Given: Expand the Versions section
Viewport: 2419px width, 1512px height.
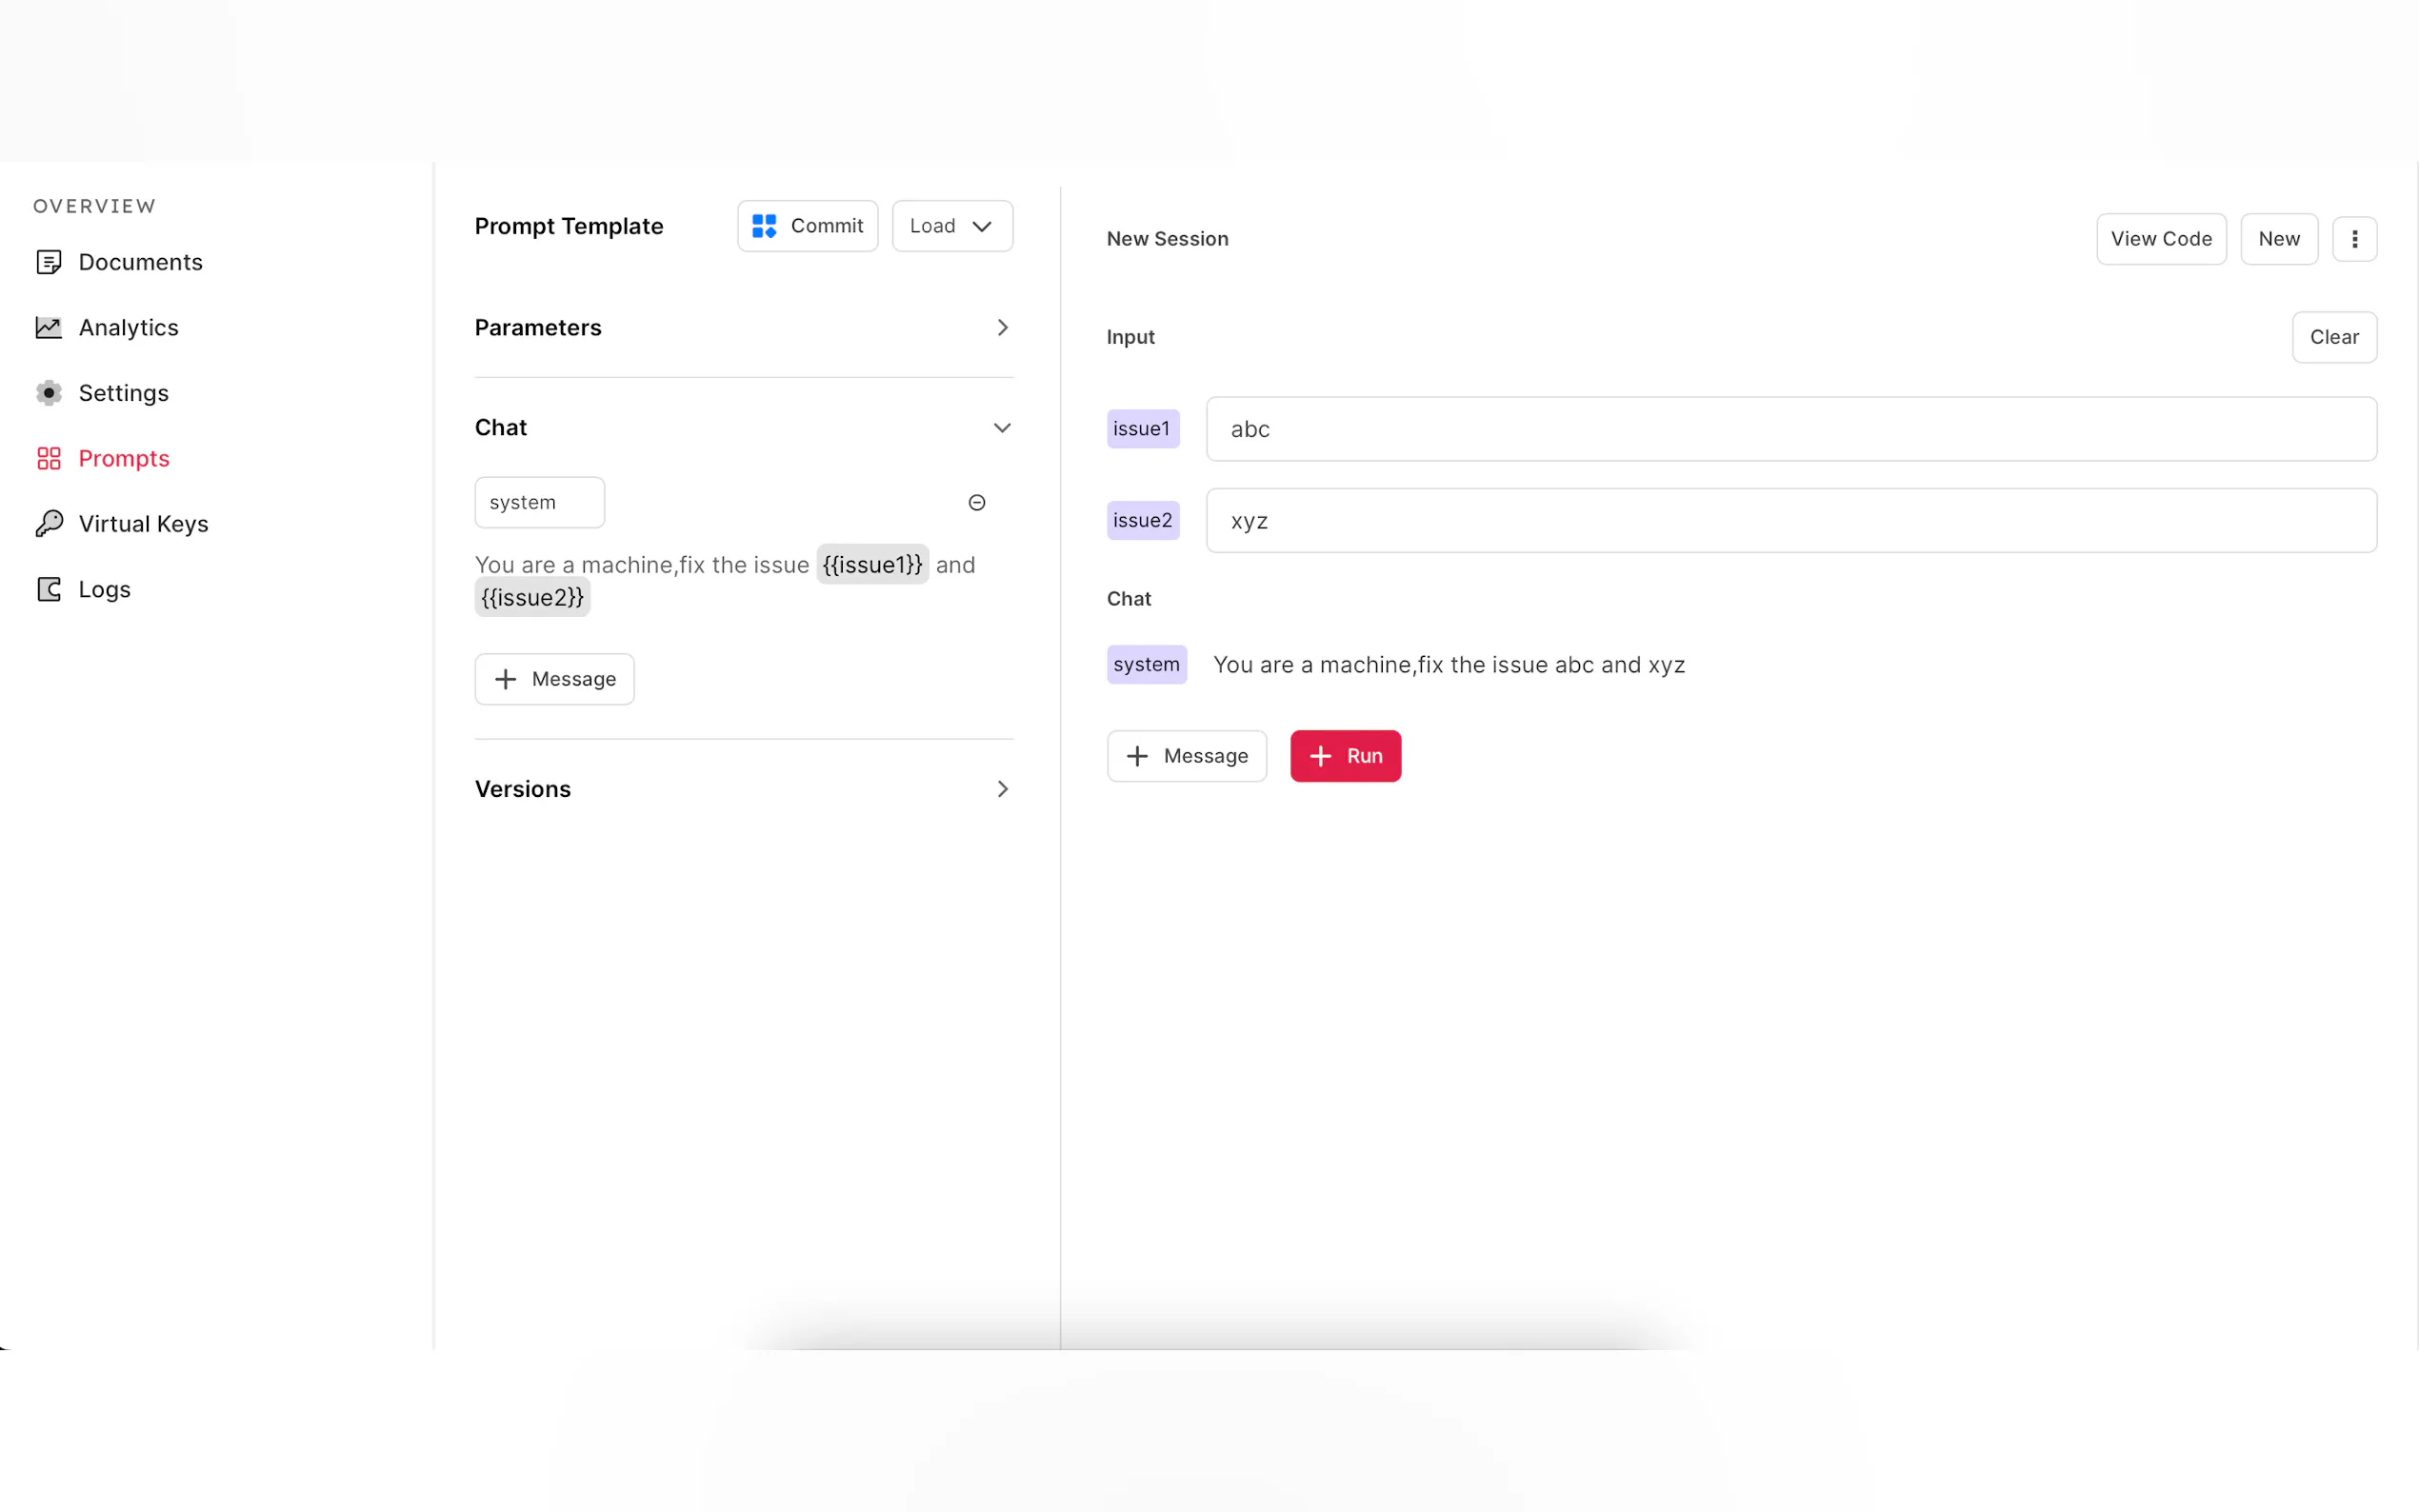Looking at the screenshot, I should point(1002,789).
